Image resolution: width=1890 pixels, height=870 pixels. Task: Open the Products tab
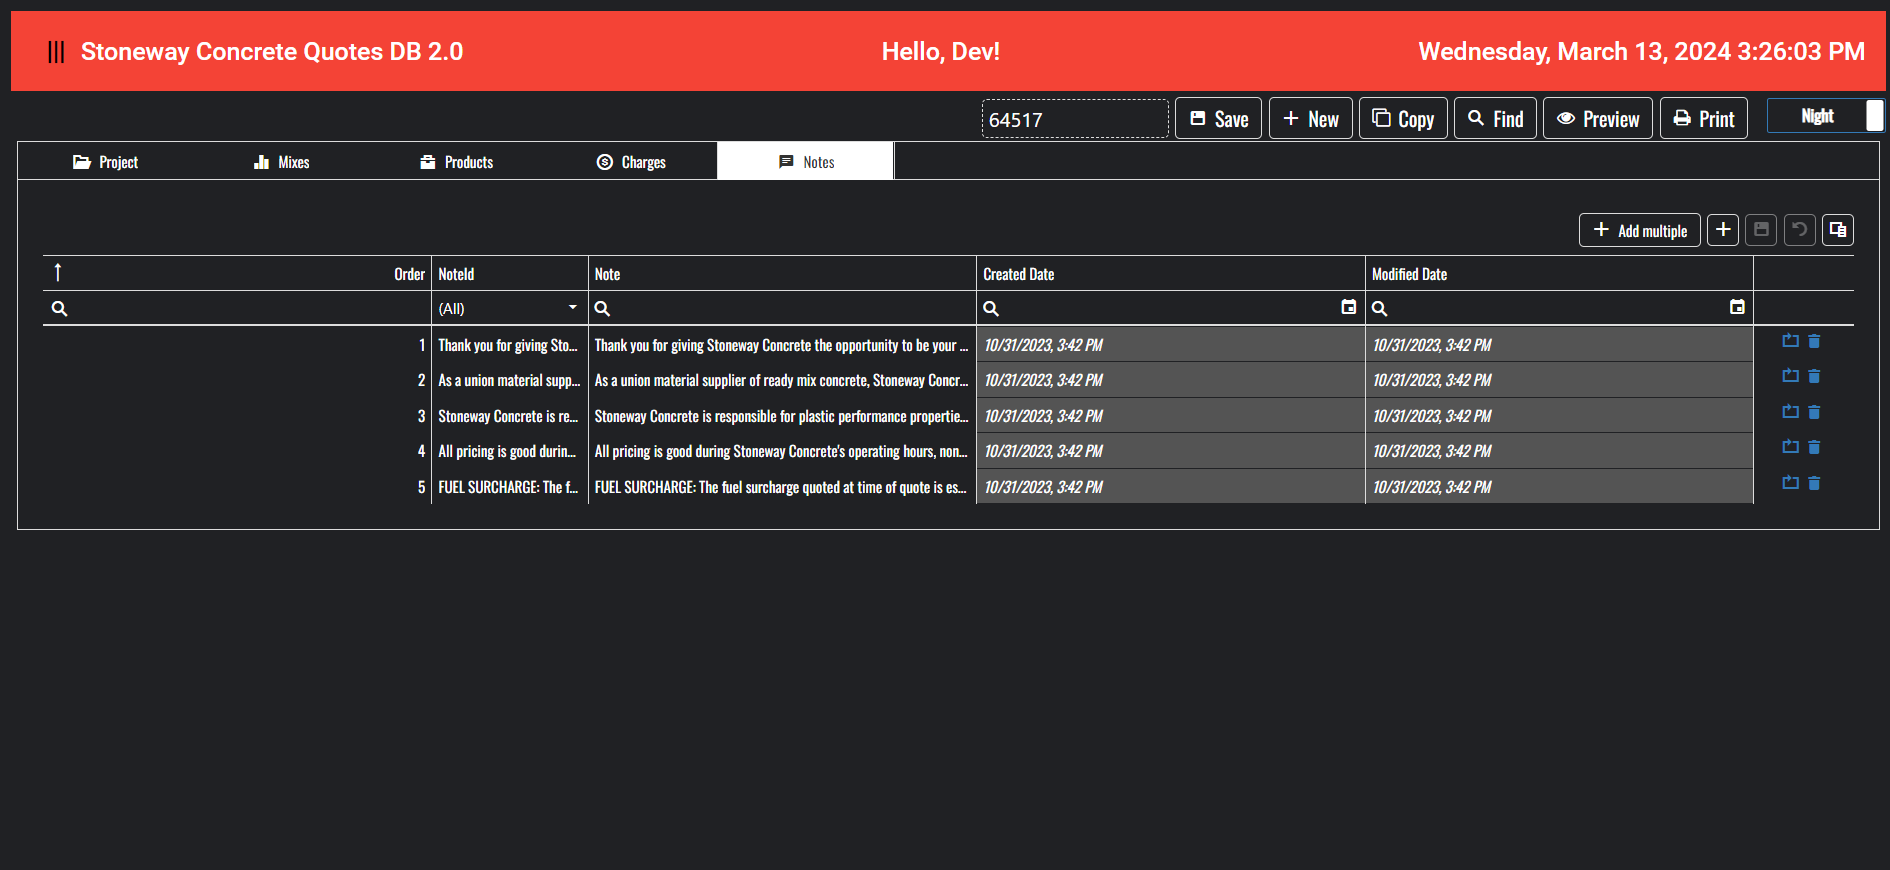tap(456, 162)
